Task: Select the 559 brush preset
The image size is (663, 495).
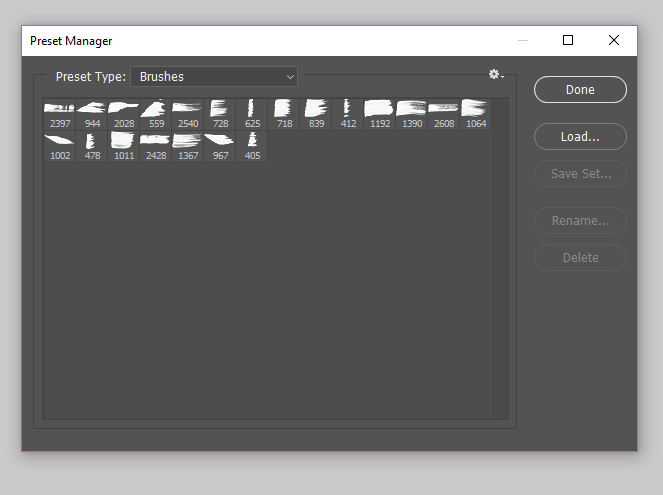Action: (x=156, y=114)
